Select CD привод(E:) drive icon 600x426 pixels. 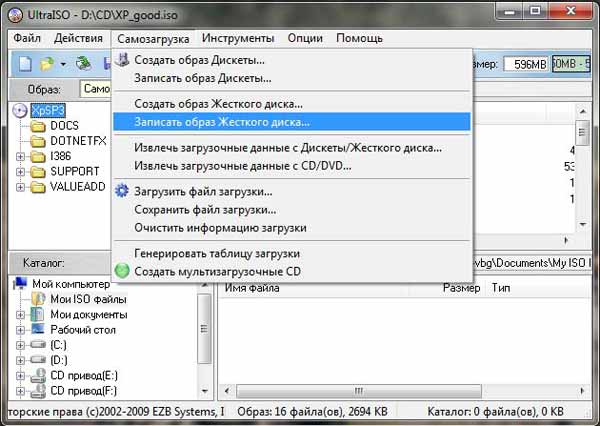(37, 376)
